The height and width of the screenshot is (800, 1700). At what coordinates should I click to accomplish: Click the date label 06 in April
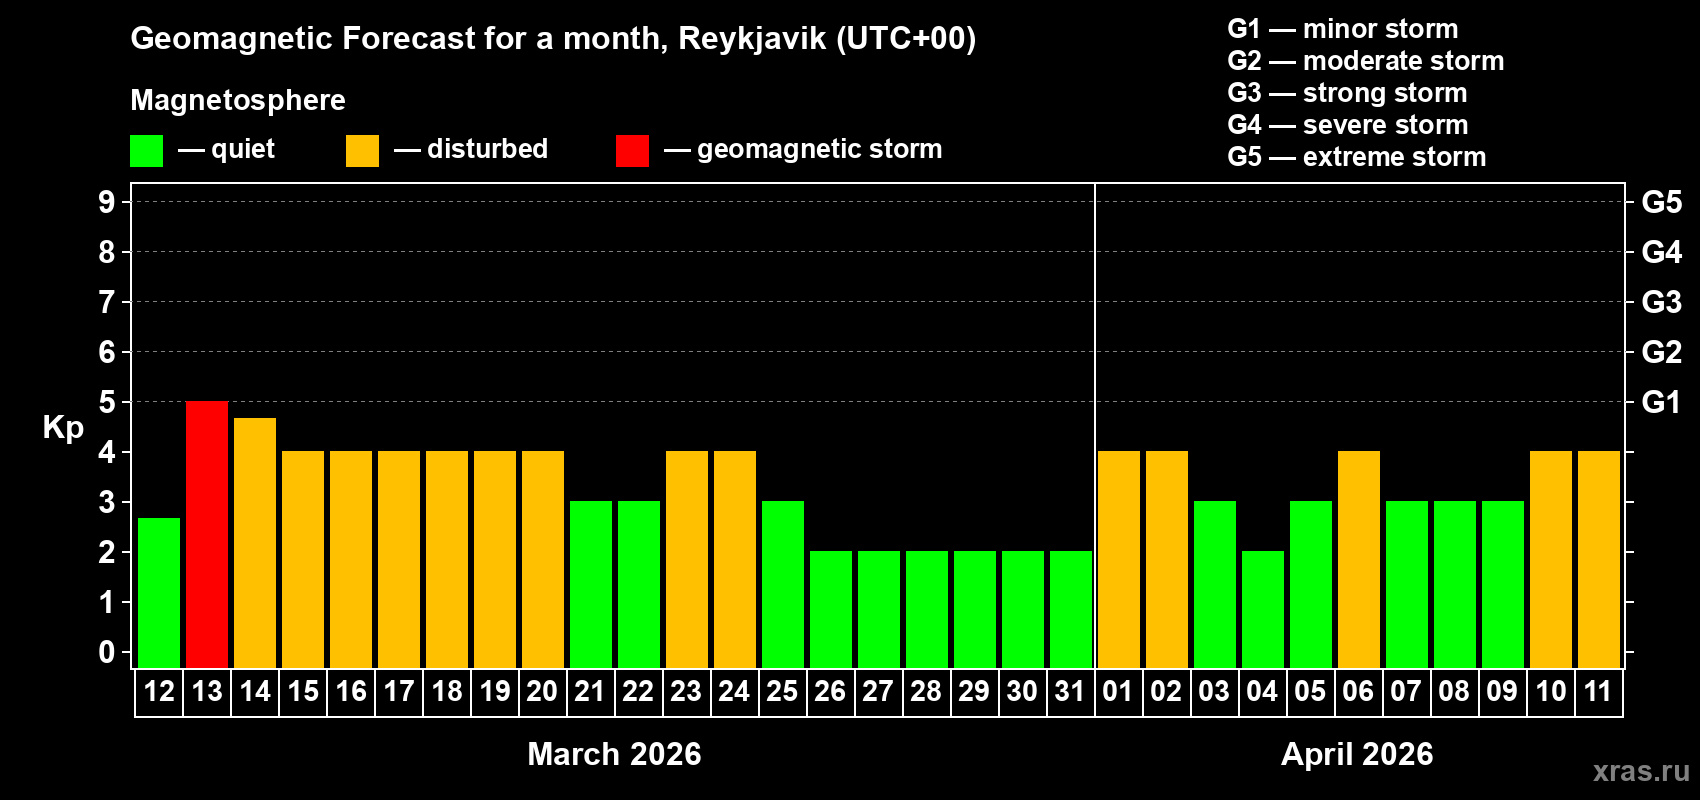tap(1358, 691)
